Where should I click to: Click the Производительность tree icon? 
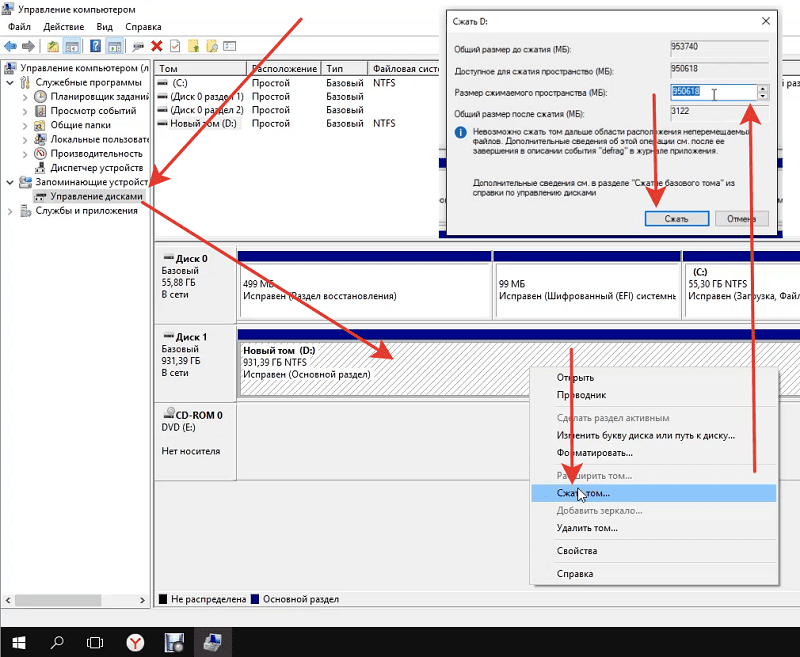point(40,154)
